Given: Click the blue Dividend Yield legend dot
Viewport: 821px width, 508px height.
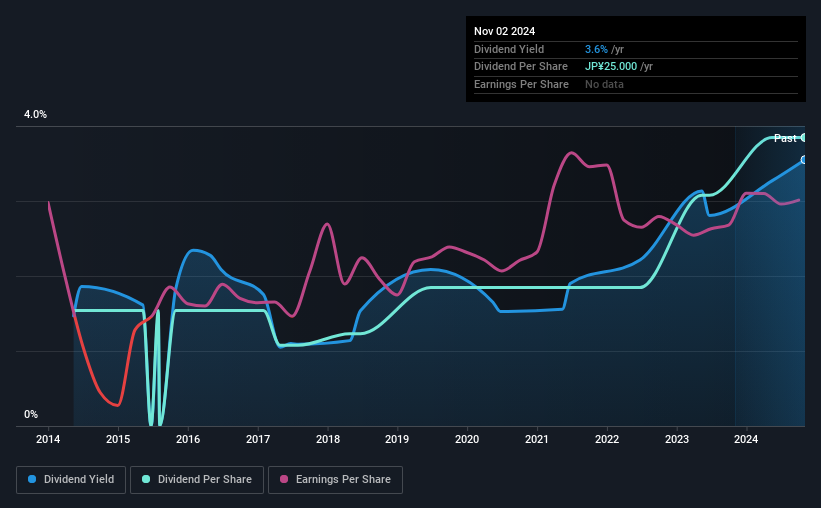Looking at the screenshot, I should point(32,479).
